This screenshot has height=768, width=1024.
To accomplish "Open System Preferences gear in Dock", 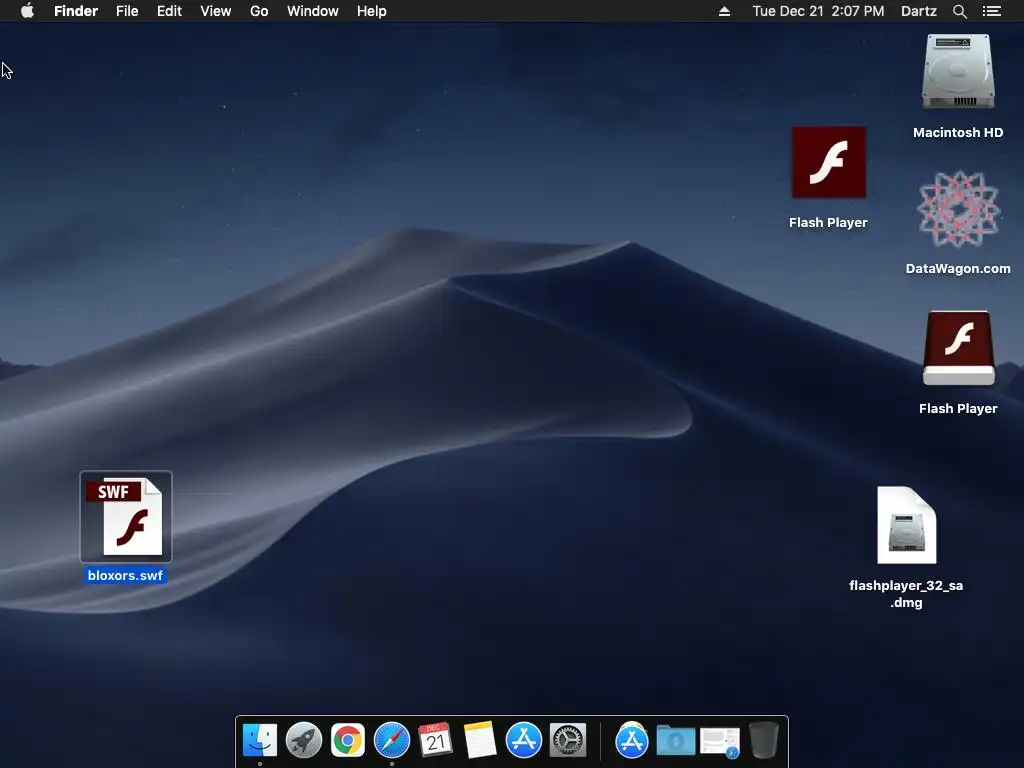I will pyautogui.click(x=568, y=741).
